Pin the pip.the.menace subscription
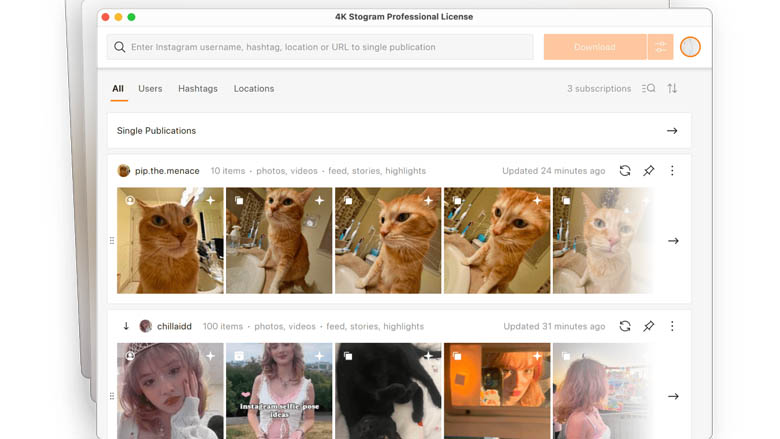The width and height of the screenshot is (780, 439). pos(649,171)
